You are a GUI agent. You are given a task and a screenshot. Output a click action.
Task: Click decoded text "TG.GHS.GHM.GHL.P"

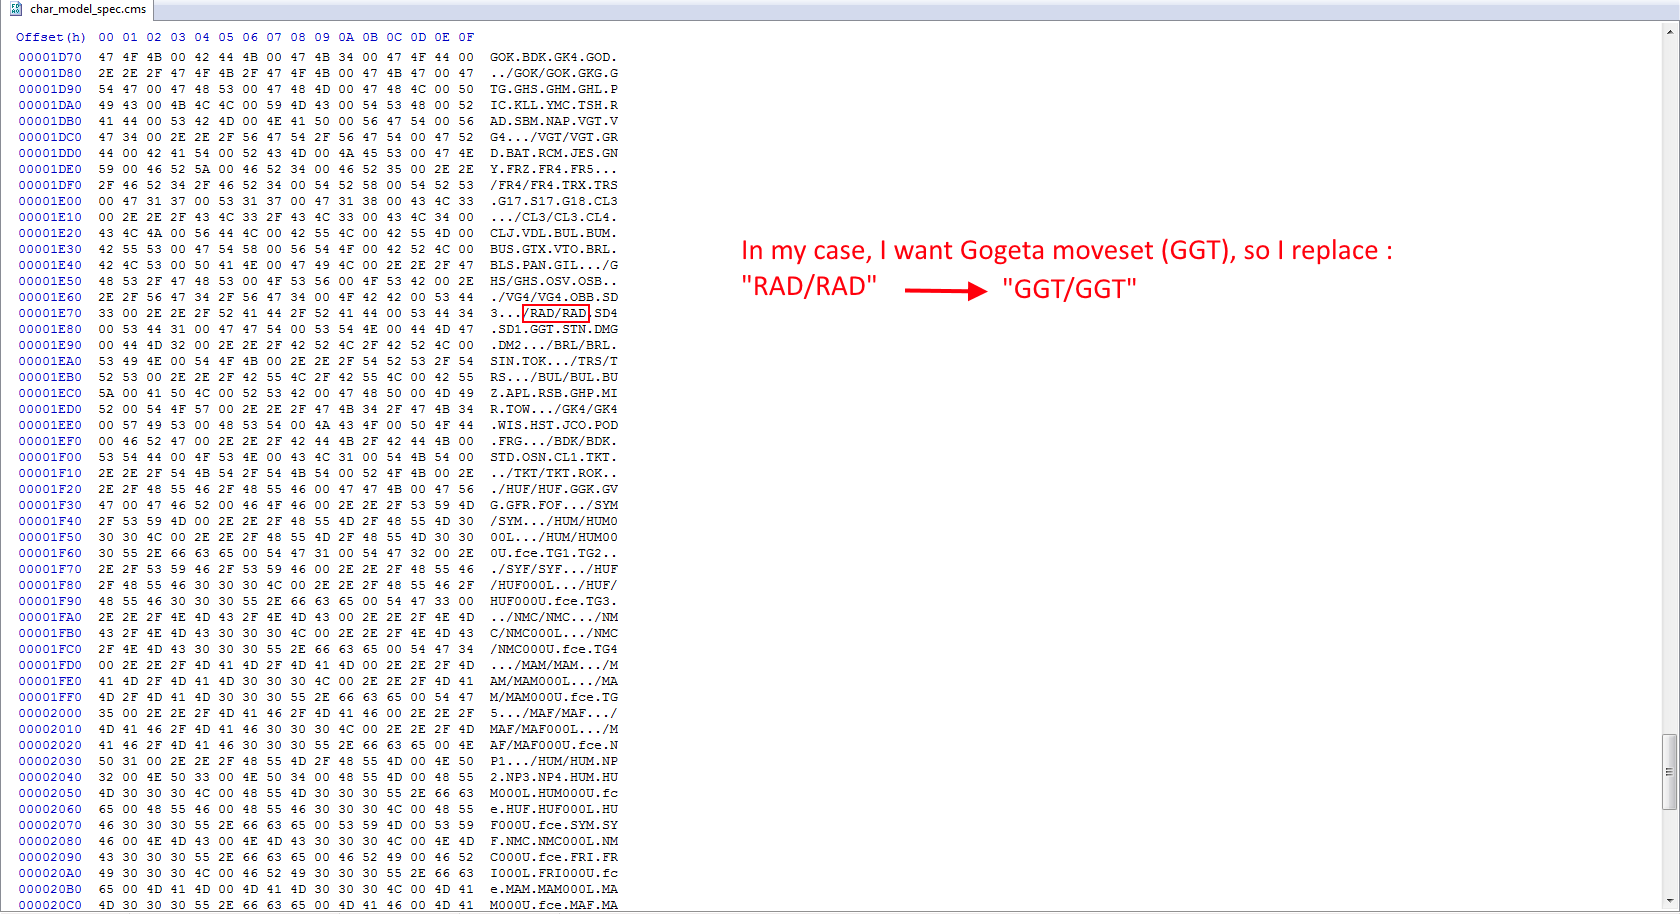pyautogui.click(x=554, y=89)
